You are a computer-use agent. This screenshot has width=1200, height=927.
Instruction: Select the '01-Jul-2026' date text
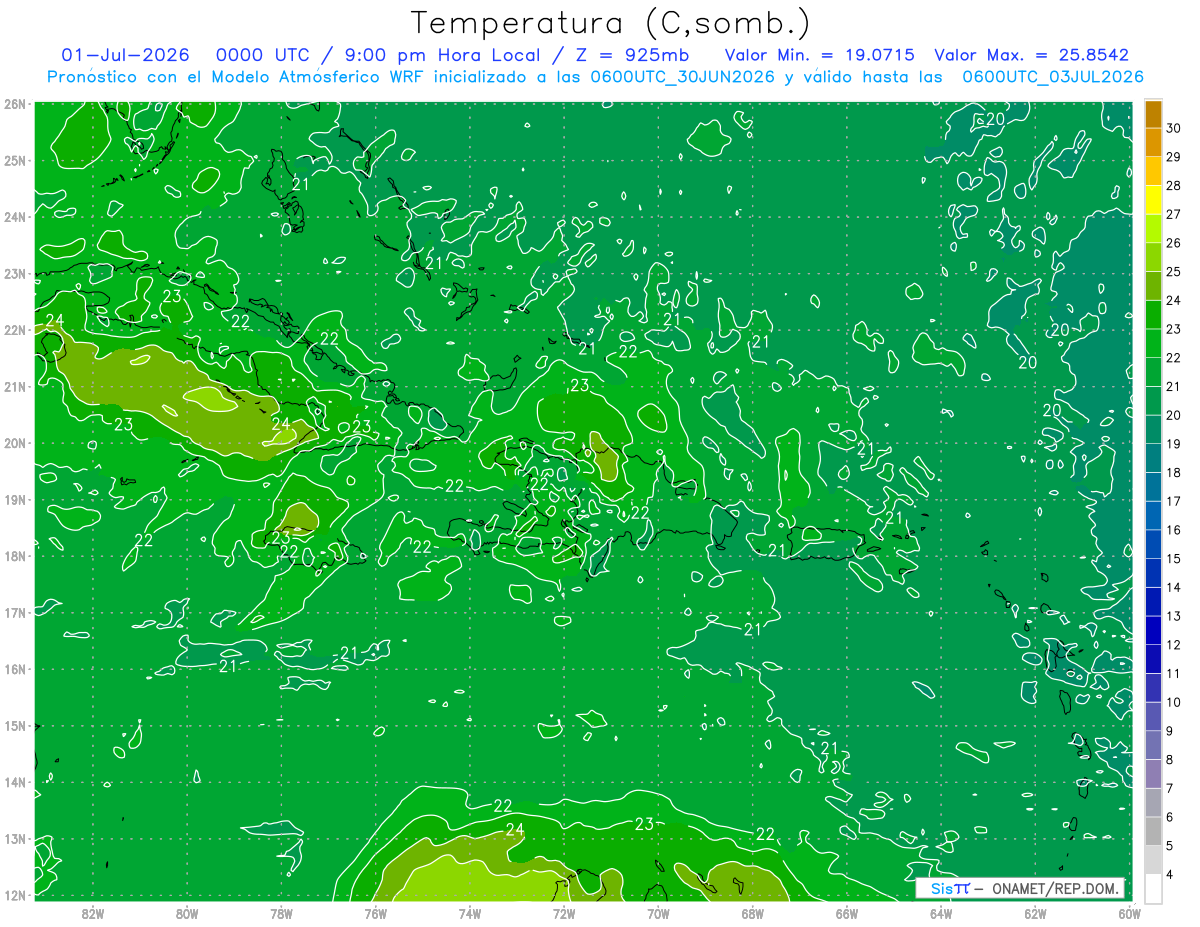pos(125,55)
